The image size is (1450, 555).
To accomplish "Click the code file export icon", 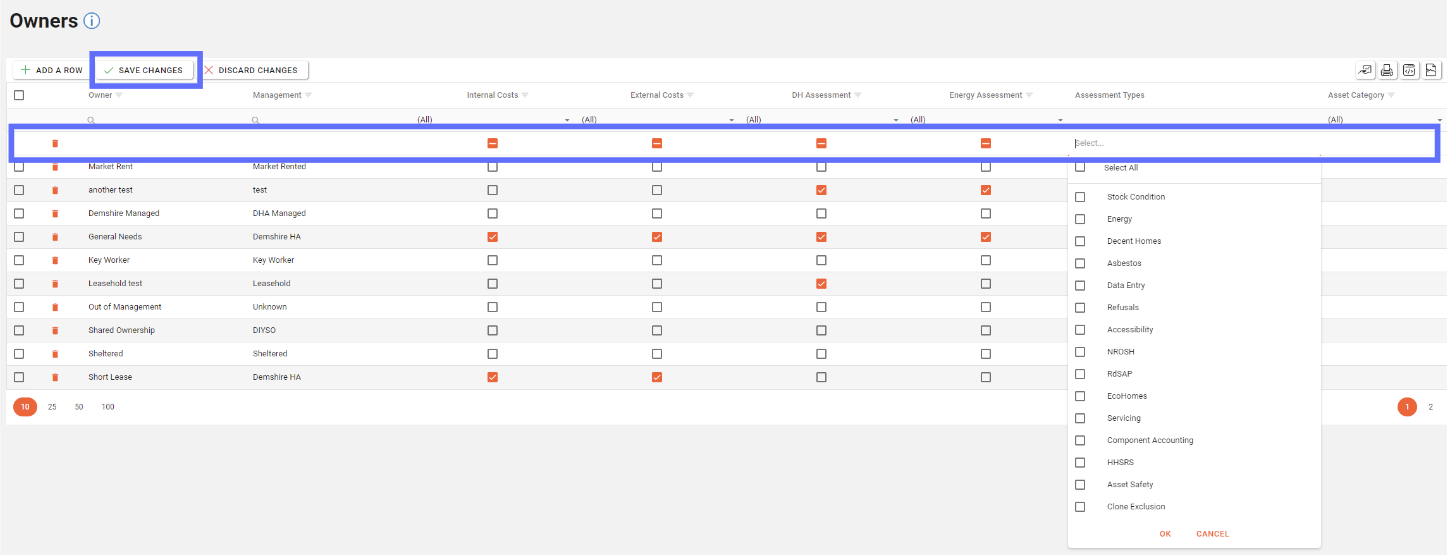I will coord(1409,70).
